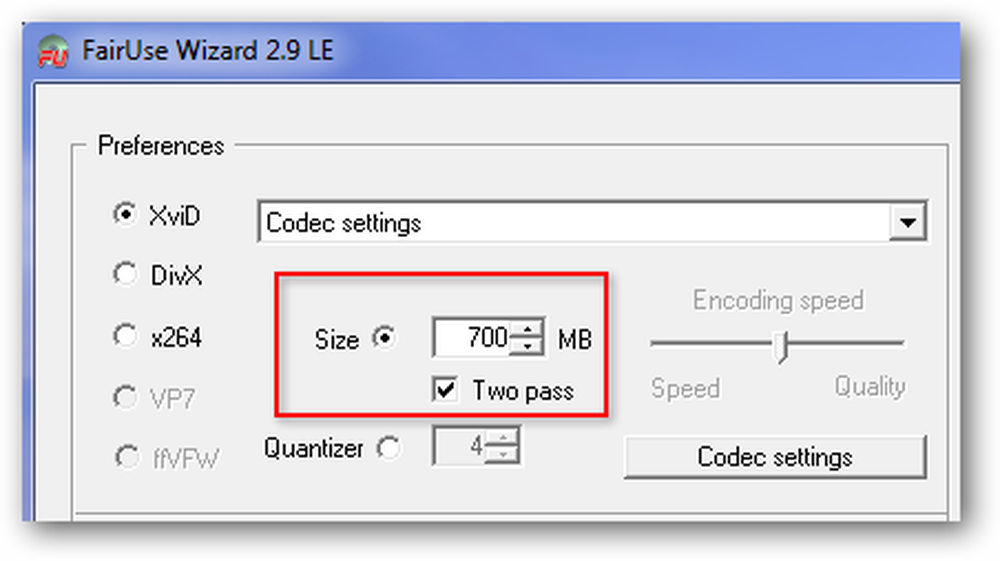Click the FairUse Wizard app icon

[x=53, y=51]
